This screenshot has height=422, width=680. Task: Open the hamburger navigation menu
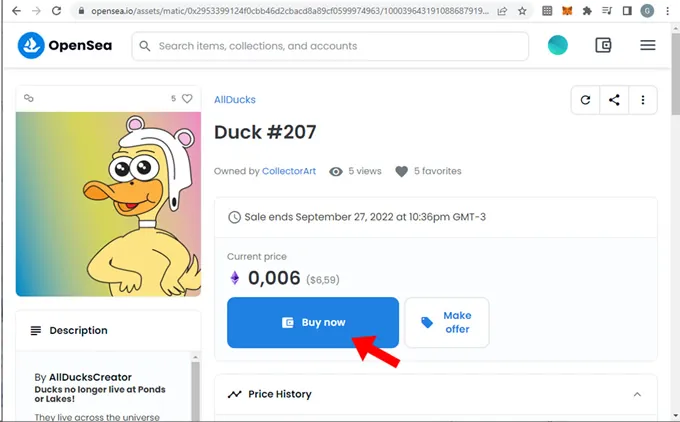(647, 46)
